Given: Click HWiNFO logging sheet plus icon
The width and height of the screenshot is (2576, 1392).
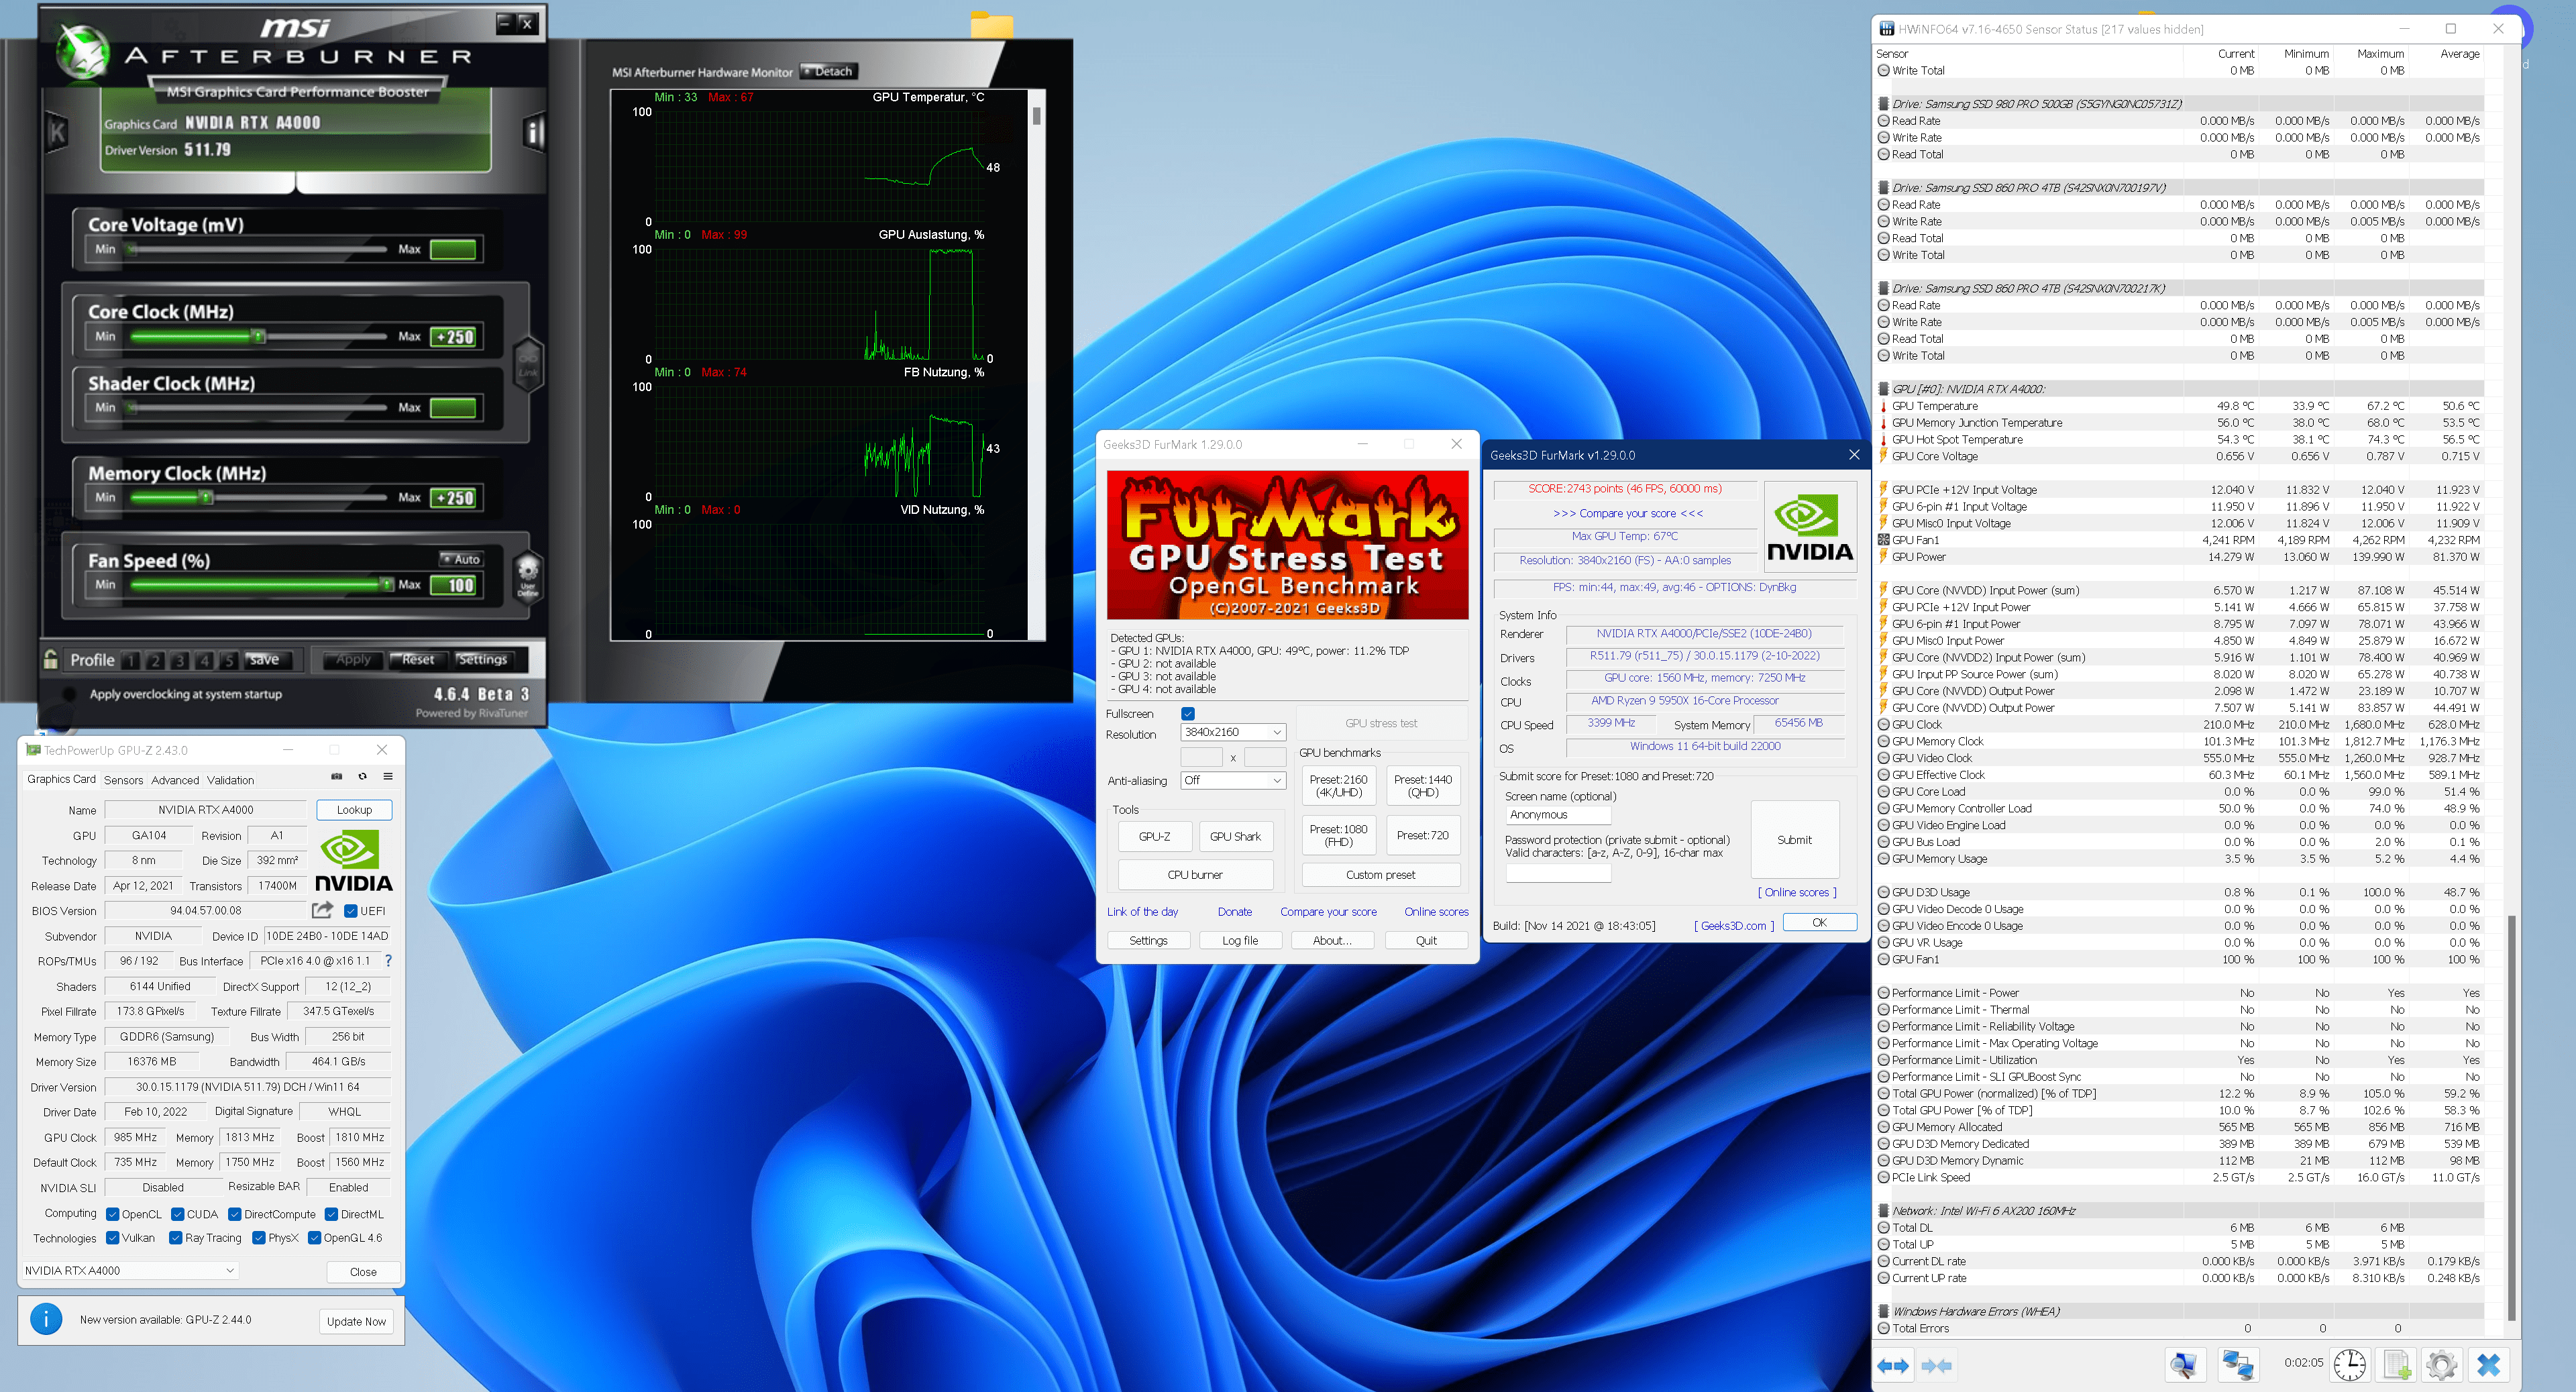Looking at the screenshot, I should [2397, 1365].
